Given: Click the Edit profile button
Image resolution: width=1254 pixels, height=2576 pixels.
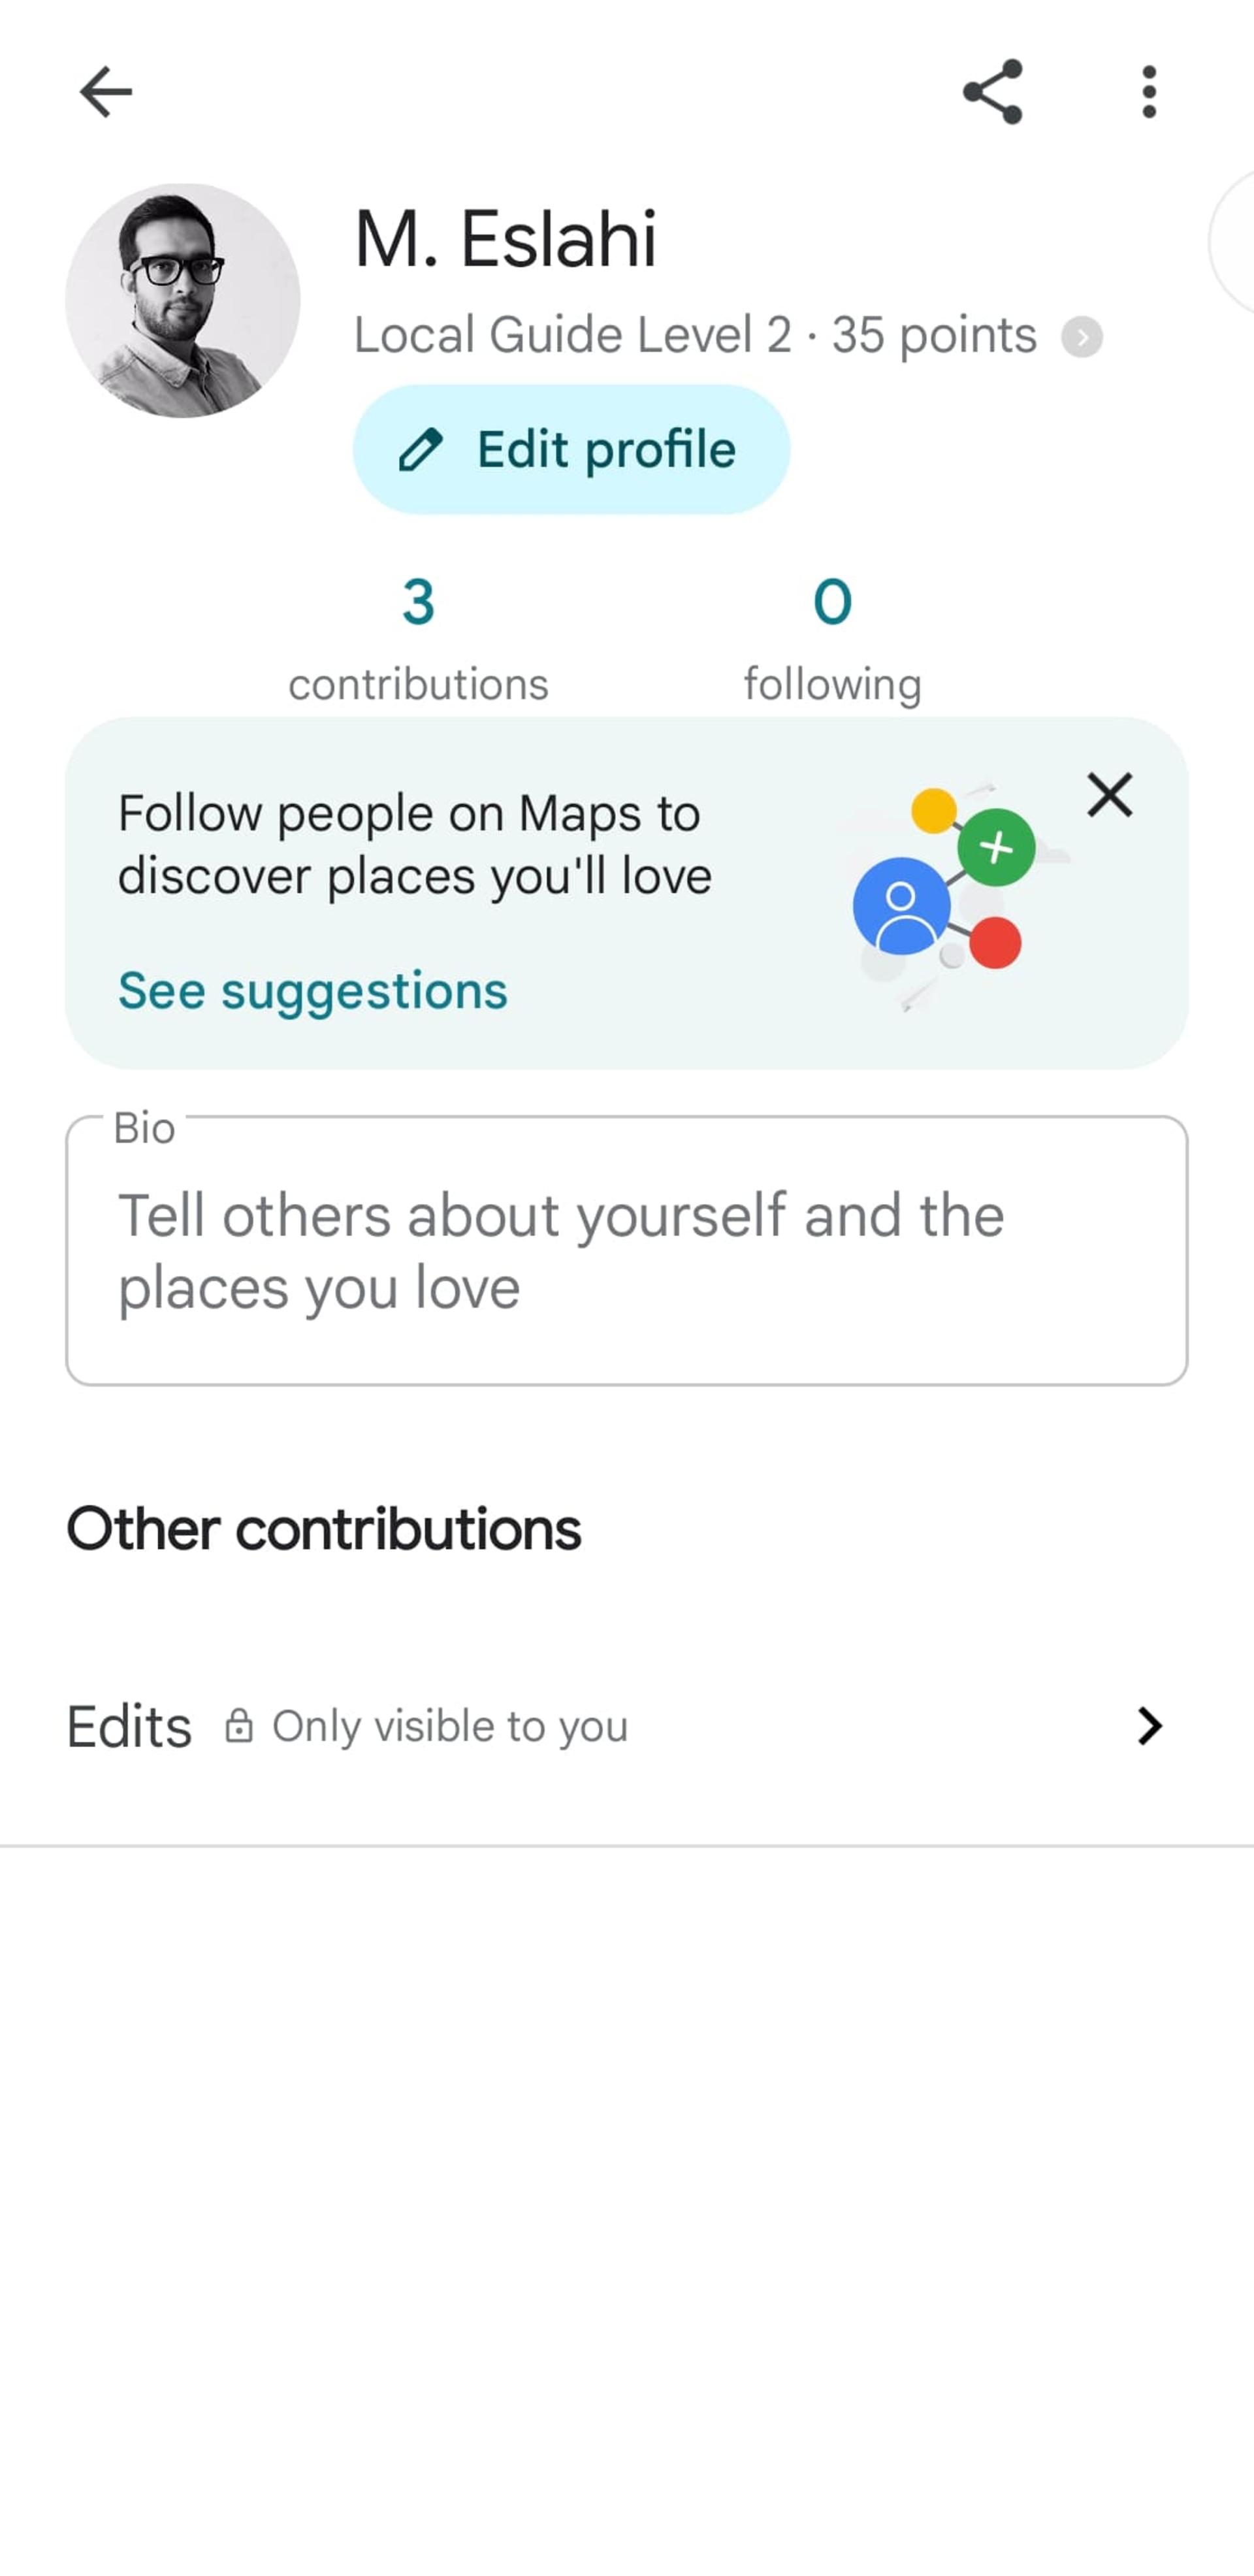Looking at the screenshot, I should pyautogui.click(x=571, y=449).
